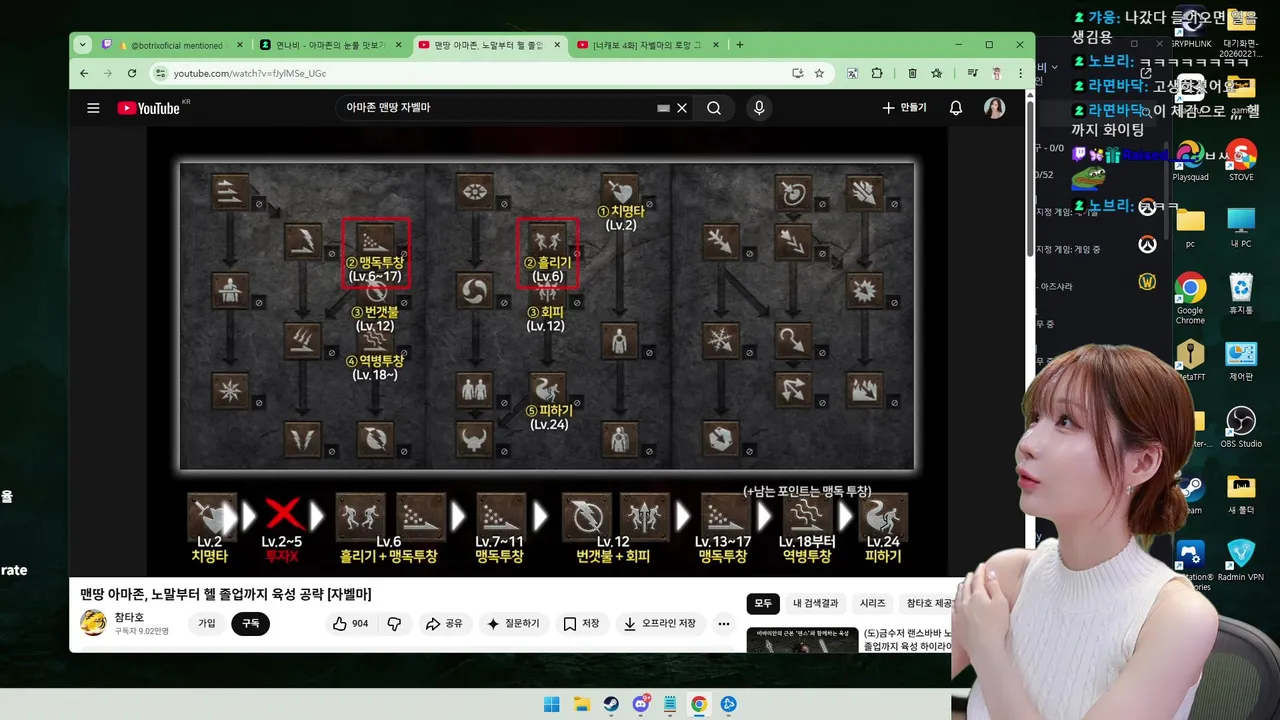Open OBS Studio desktop shortcut
Image resolution: width=1280 pixels, height=720 pixels.
(x=1241, y=427)
